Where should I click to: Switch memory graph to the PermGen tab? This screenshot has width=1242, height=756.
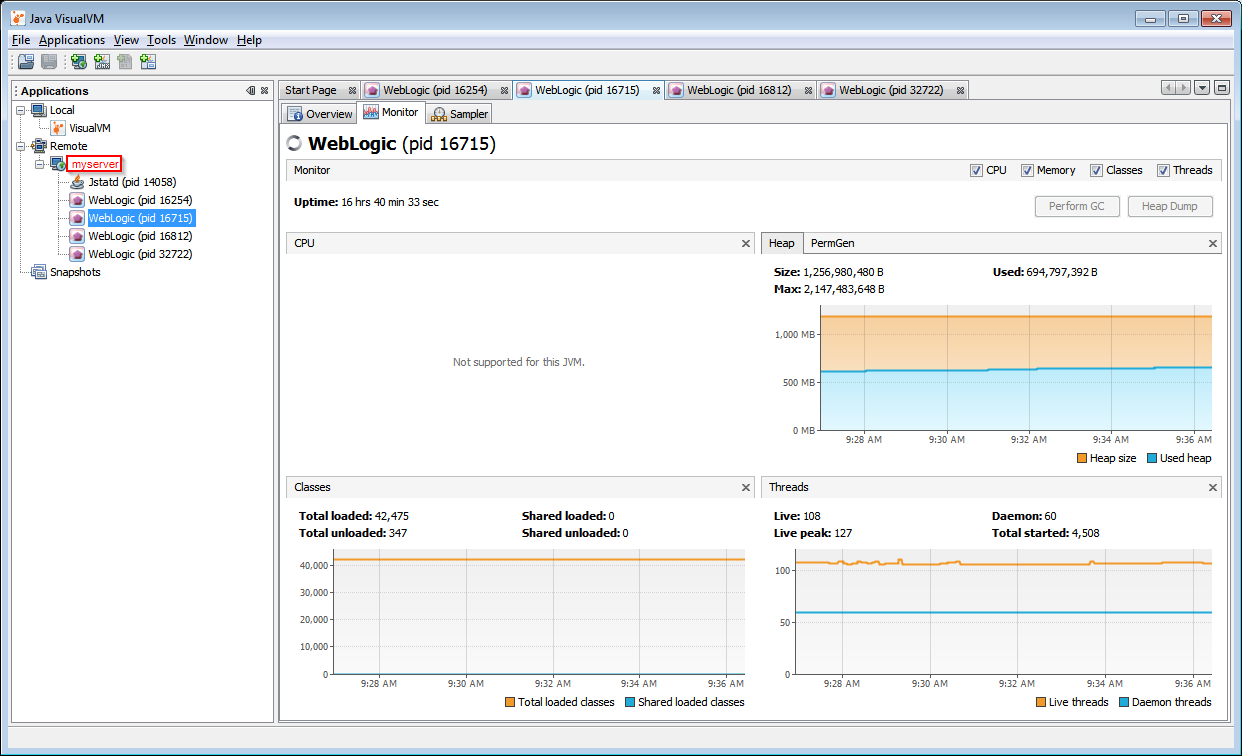832,243
